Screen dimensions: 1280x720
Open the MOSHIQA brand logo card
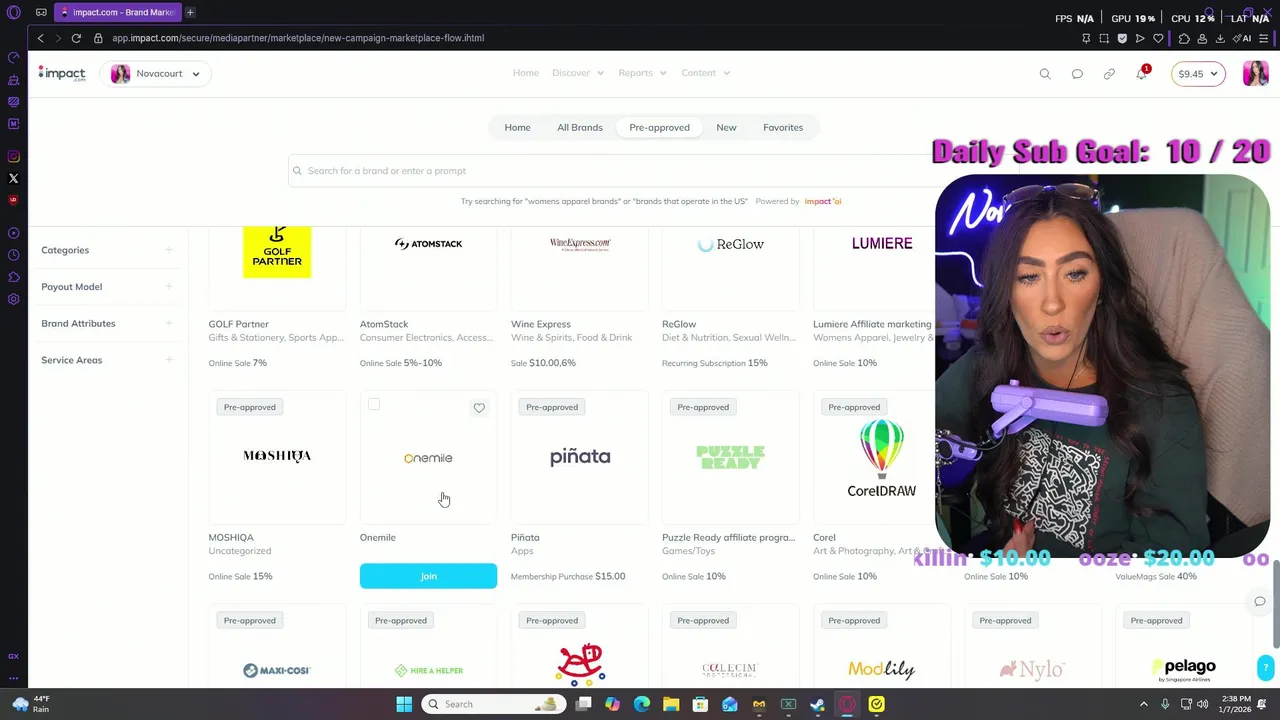[277, 456]
